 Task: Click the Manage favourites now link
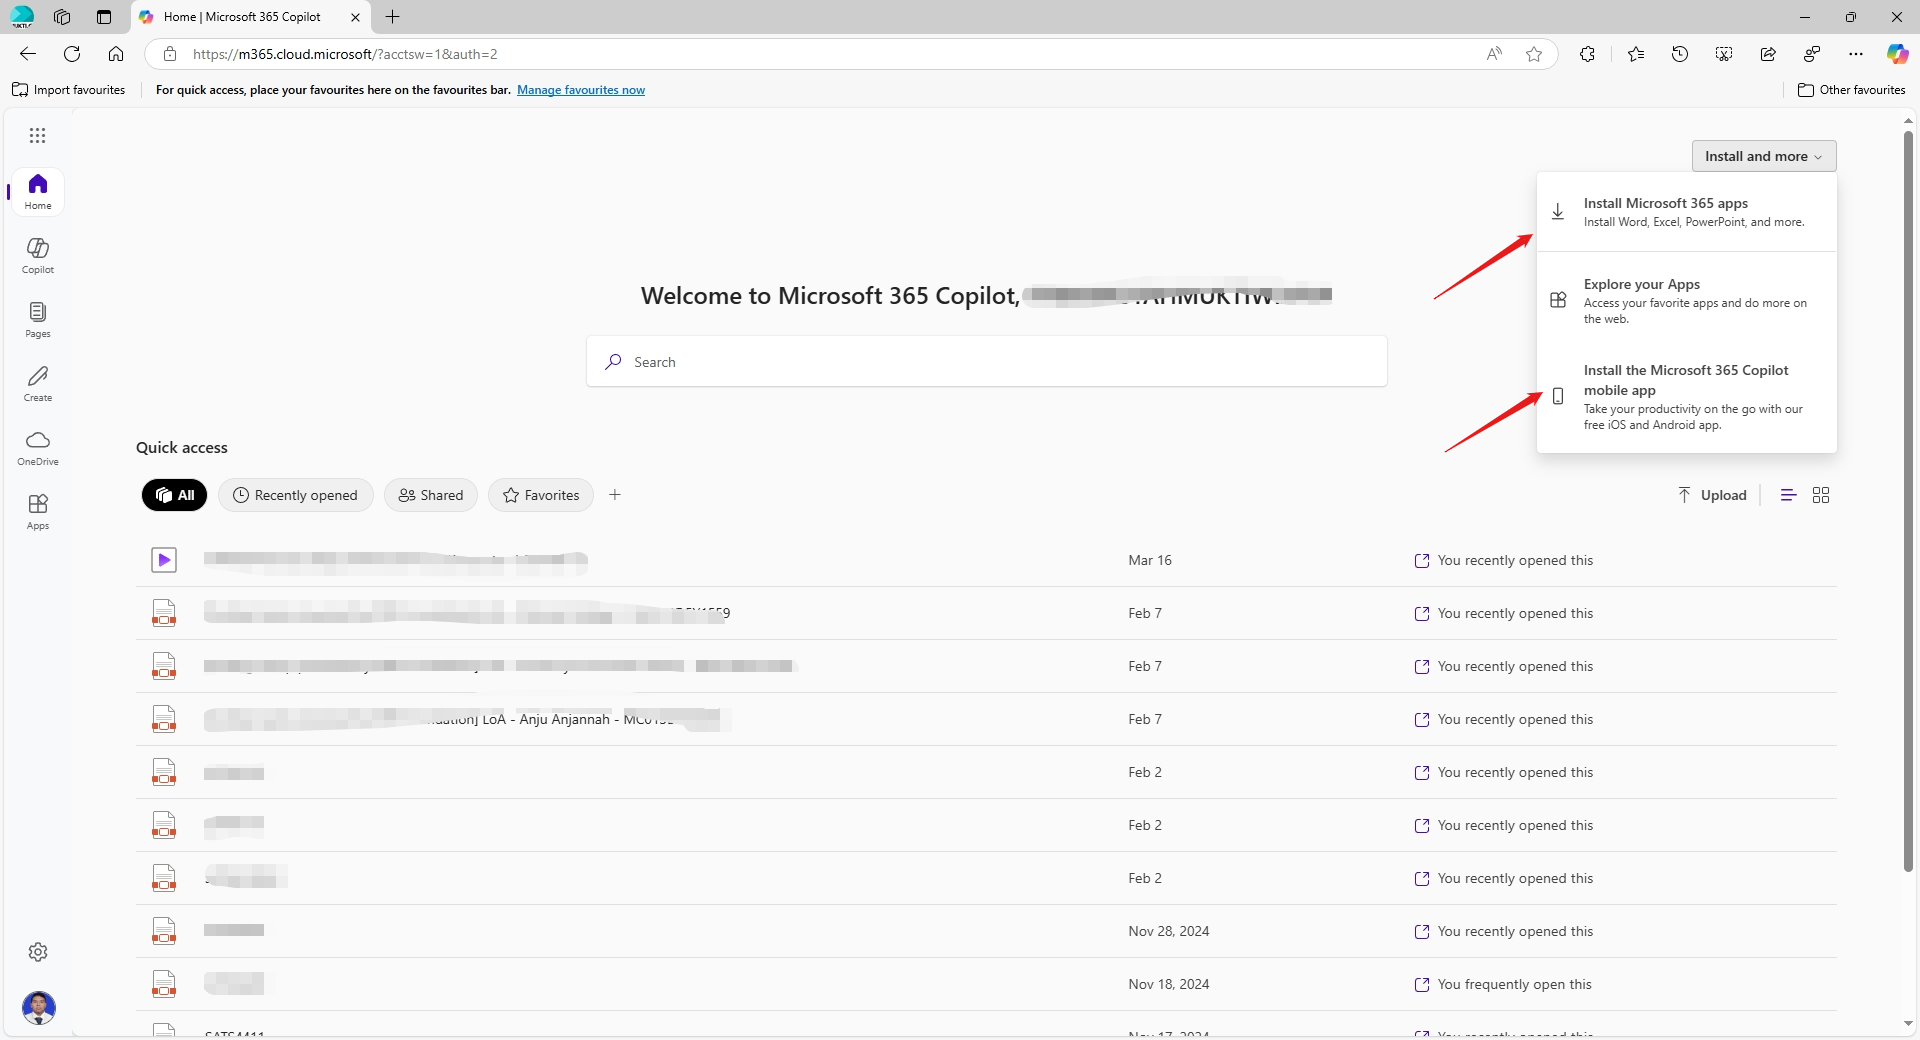point(581,90)
